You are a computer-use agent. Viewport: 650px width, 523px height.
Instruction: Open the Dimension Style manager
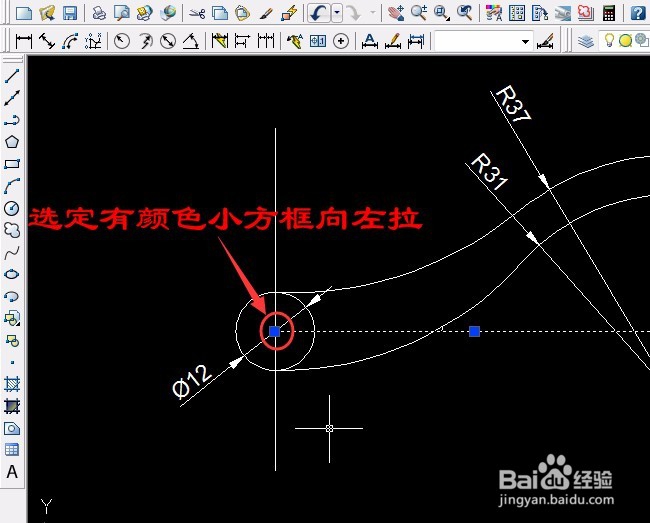545,41
